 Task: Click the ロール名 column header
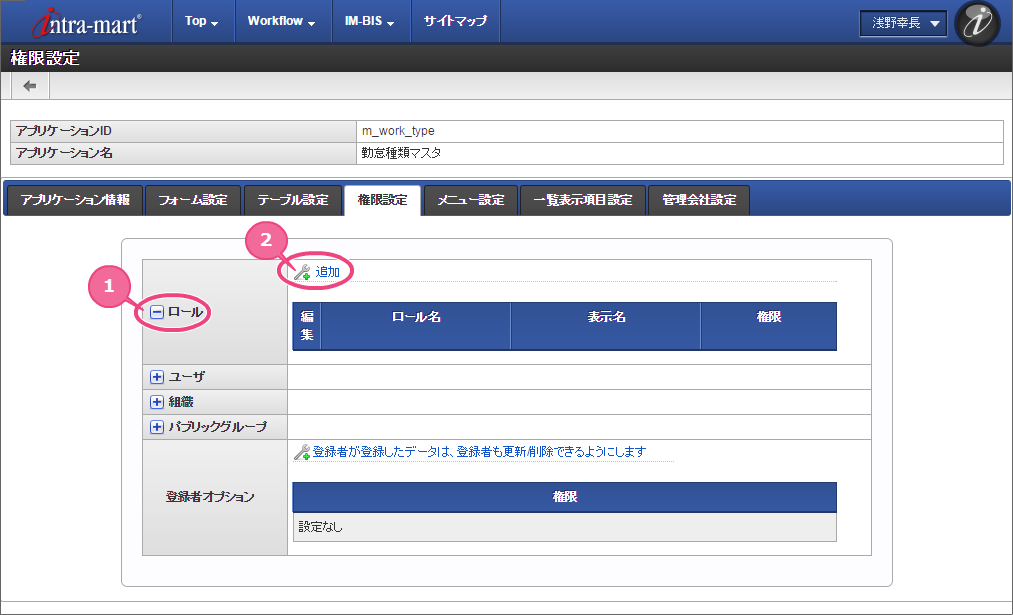pyautogui.click(x=415, y=326)
